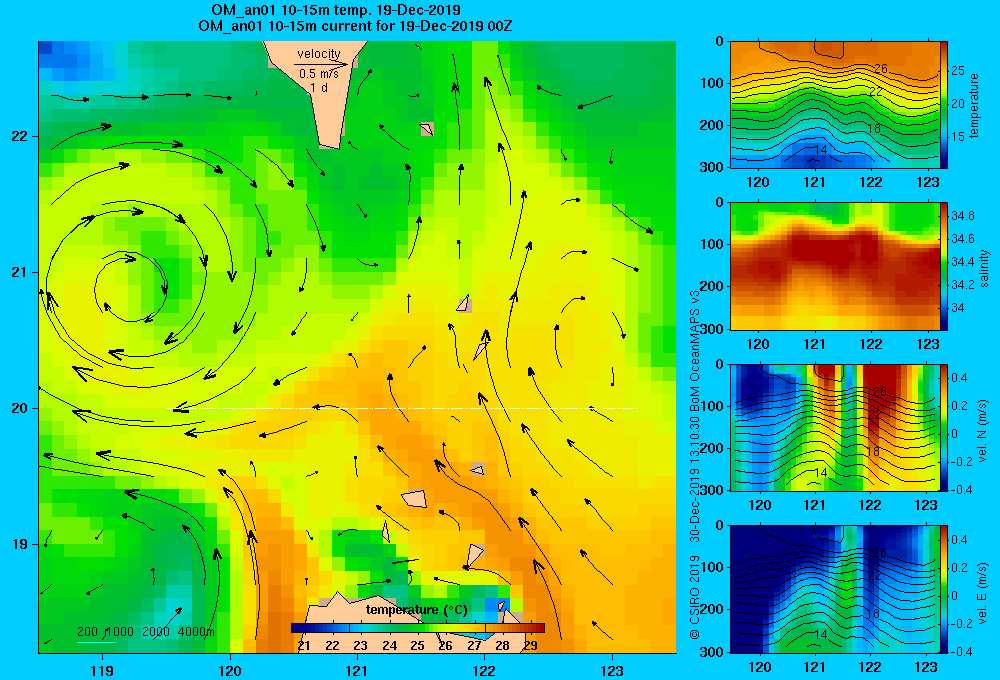Click the white dashed transect line at 20°N

pos(402,408)
